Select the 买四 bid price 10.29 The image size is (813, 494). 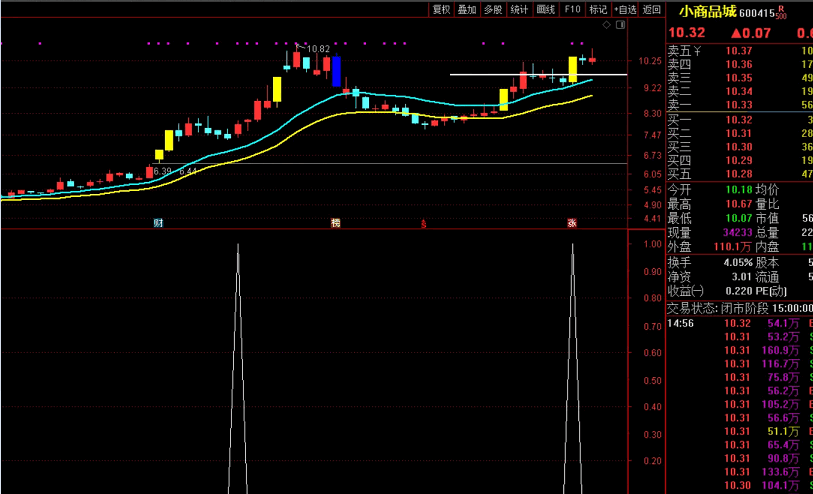pyautogui.click(x=739, y=160)
